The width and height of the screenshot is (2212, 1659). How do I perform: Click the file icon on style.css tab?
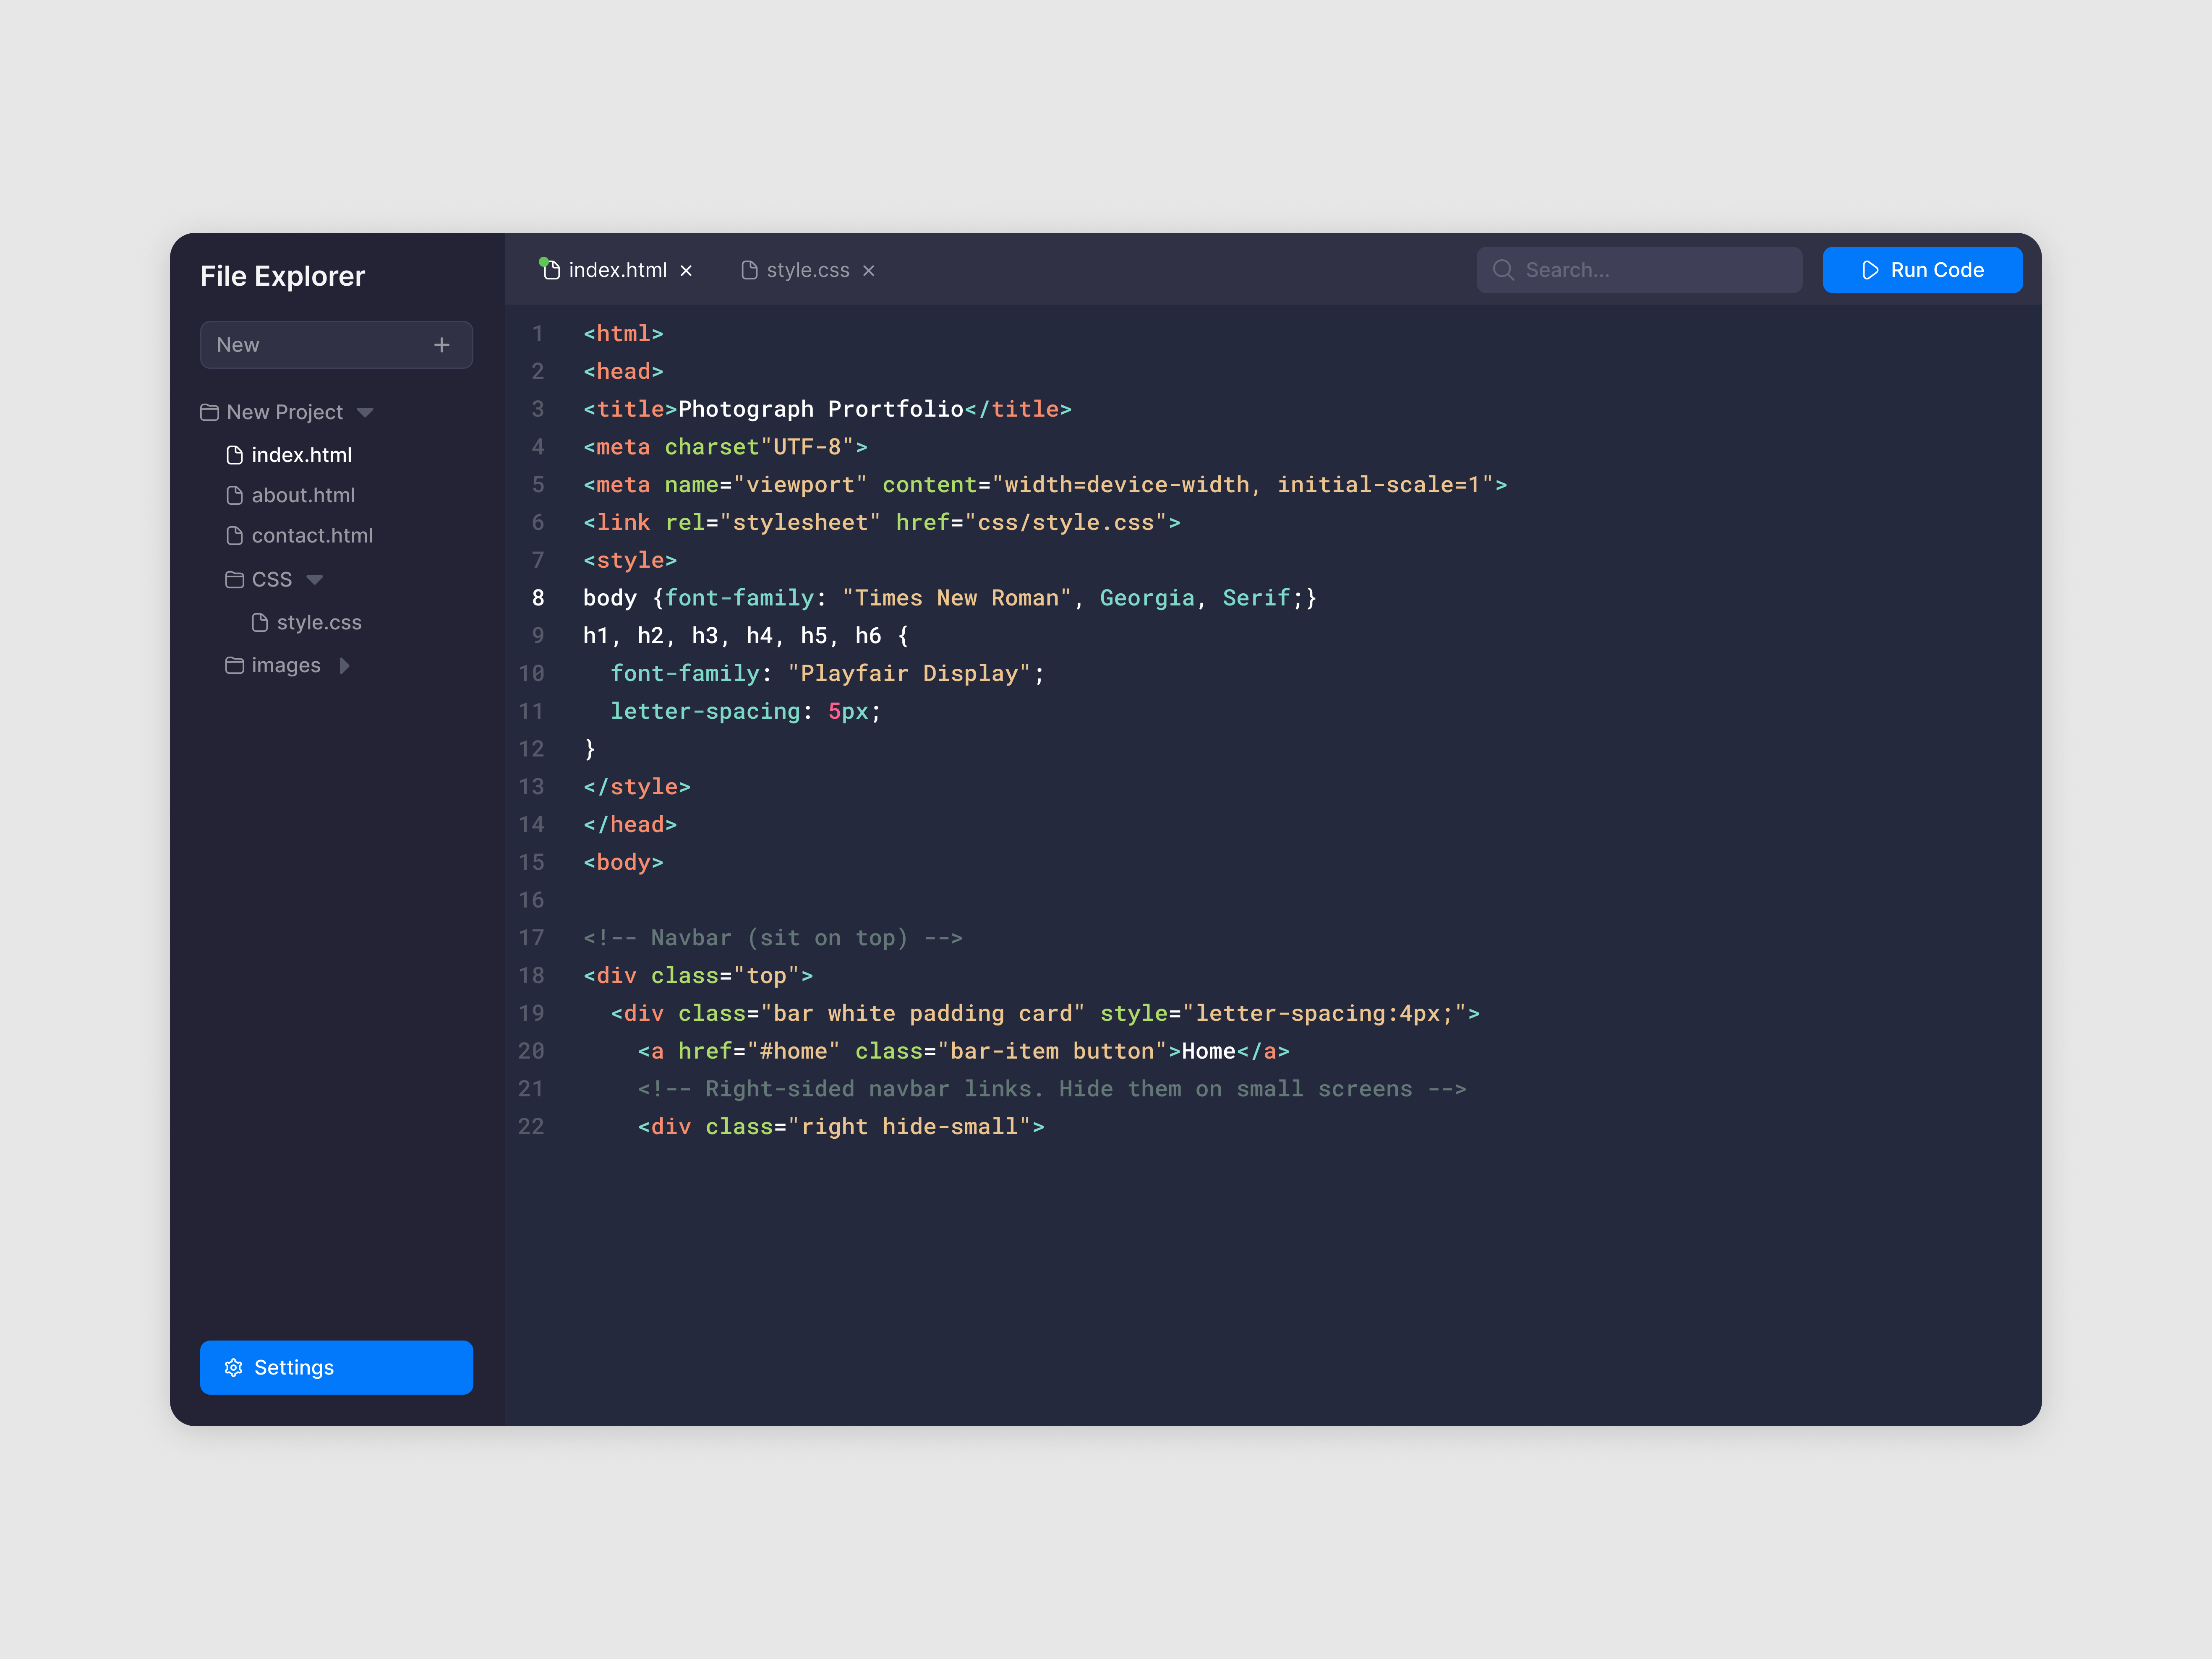[x=749, y=270]
